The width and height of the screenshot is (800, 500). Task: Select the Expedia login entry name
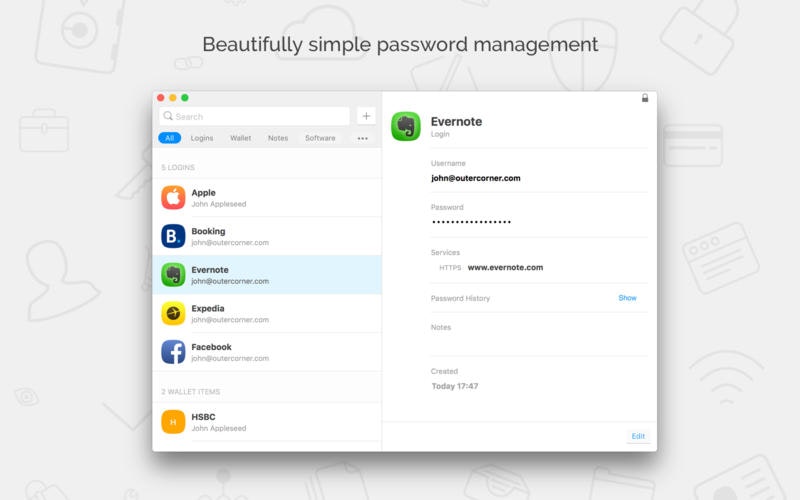(x=208, y=308)
